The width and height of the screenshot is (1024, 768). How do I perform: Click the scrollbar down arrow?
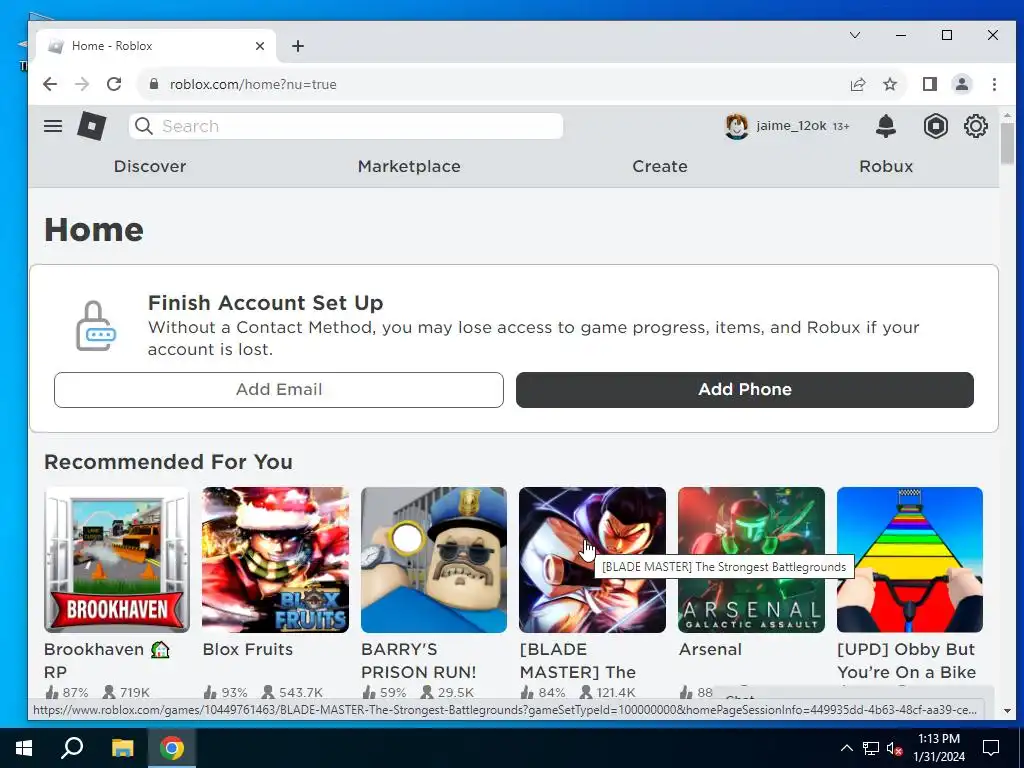[1006, 711]
